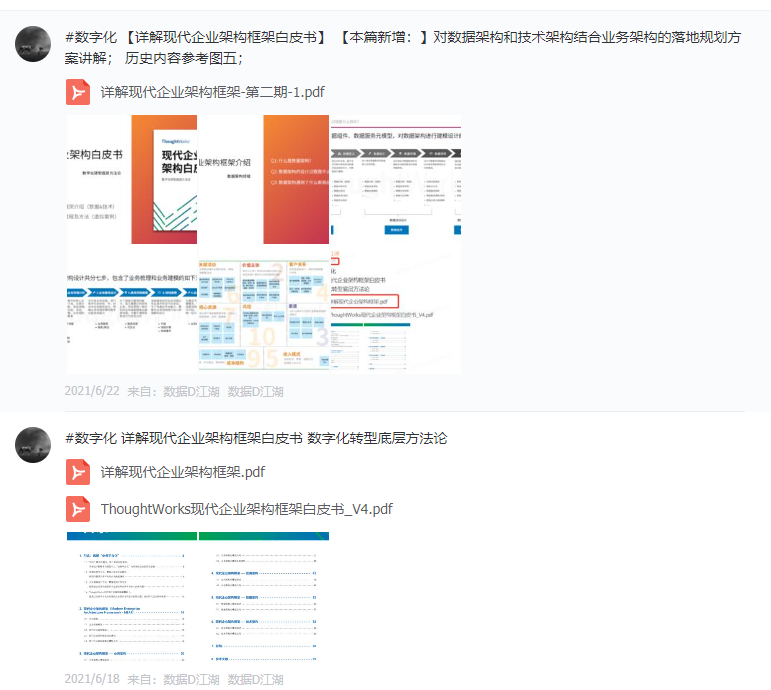771x690 pixels.
Task: Open file 详解现代企业架构框架.pdf
Action: (x=182, y=472)
